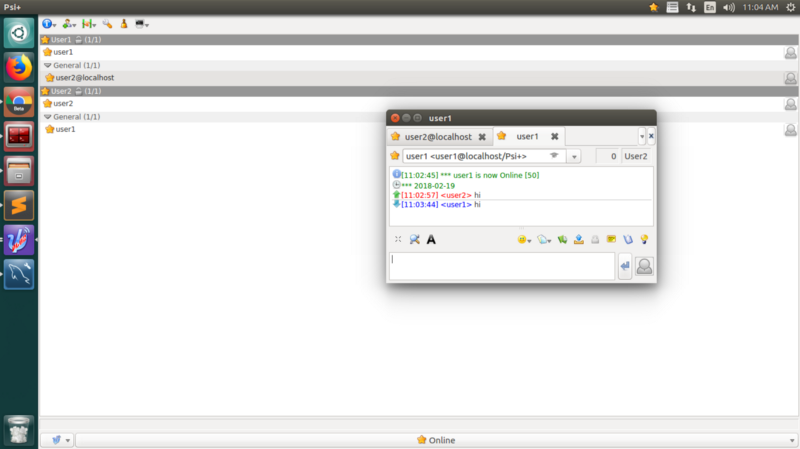Screen dimensions: 800x449
Task: Select user2@localhost contact in roster
Action: (x=84, y=77)
